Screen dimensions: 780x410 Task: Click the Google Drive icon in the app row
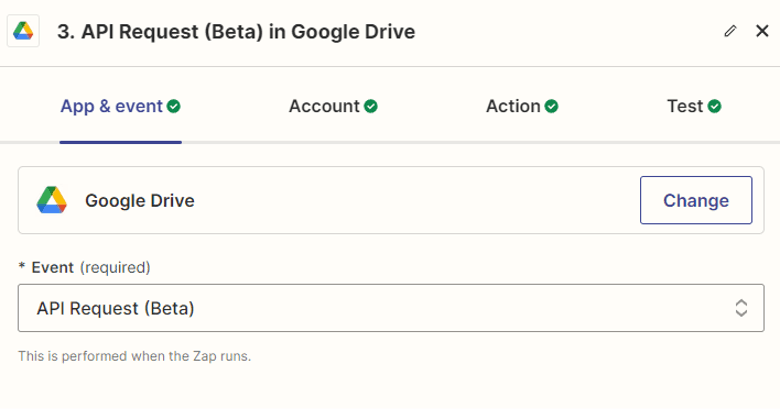tap(52, 200)
